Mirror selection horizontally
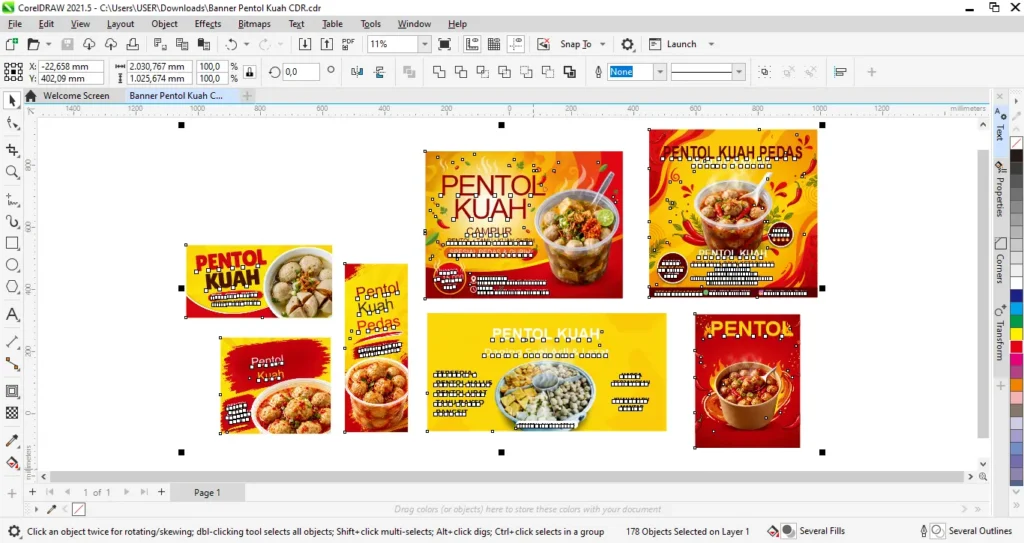Viewport: 1024px width, 543px height. 357,72
